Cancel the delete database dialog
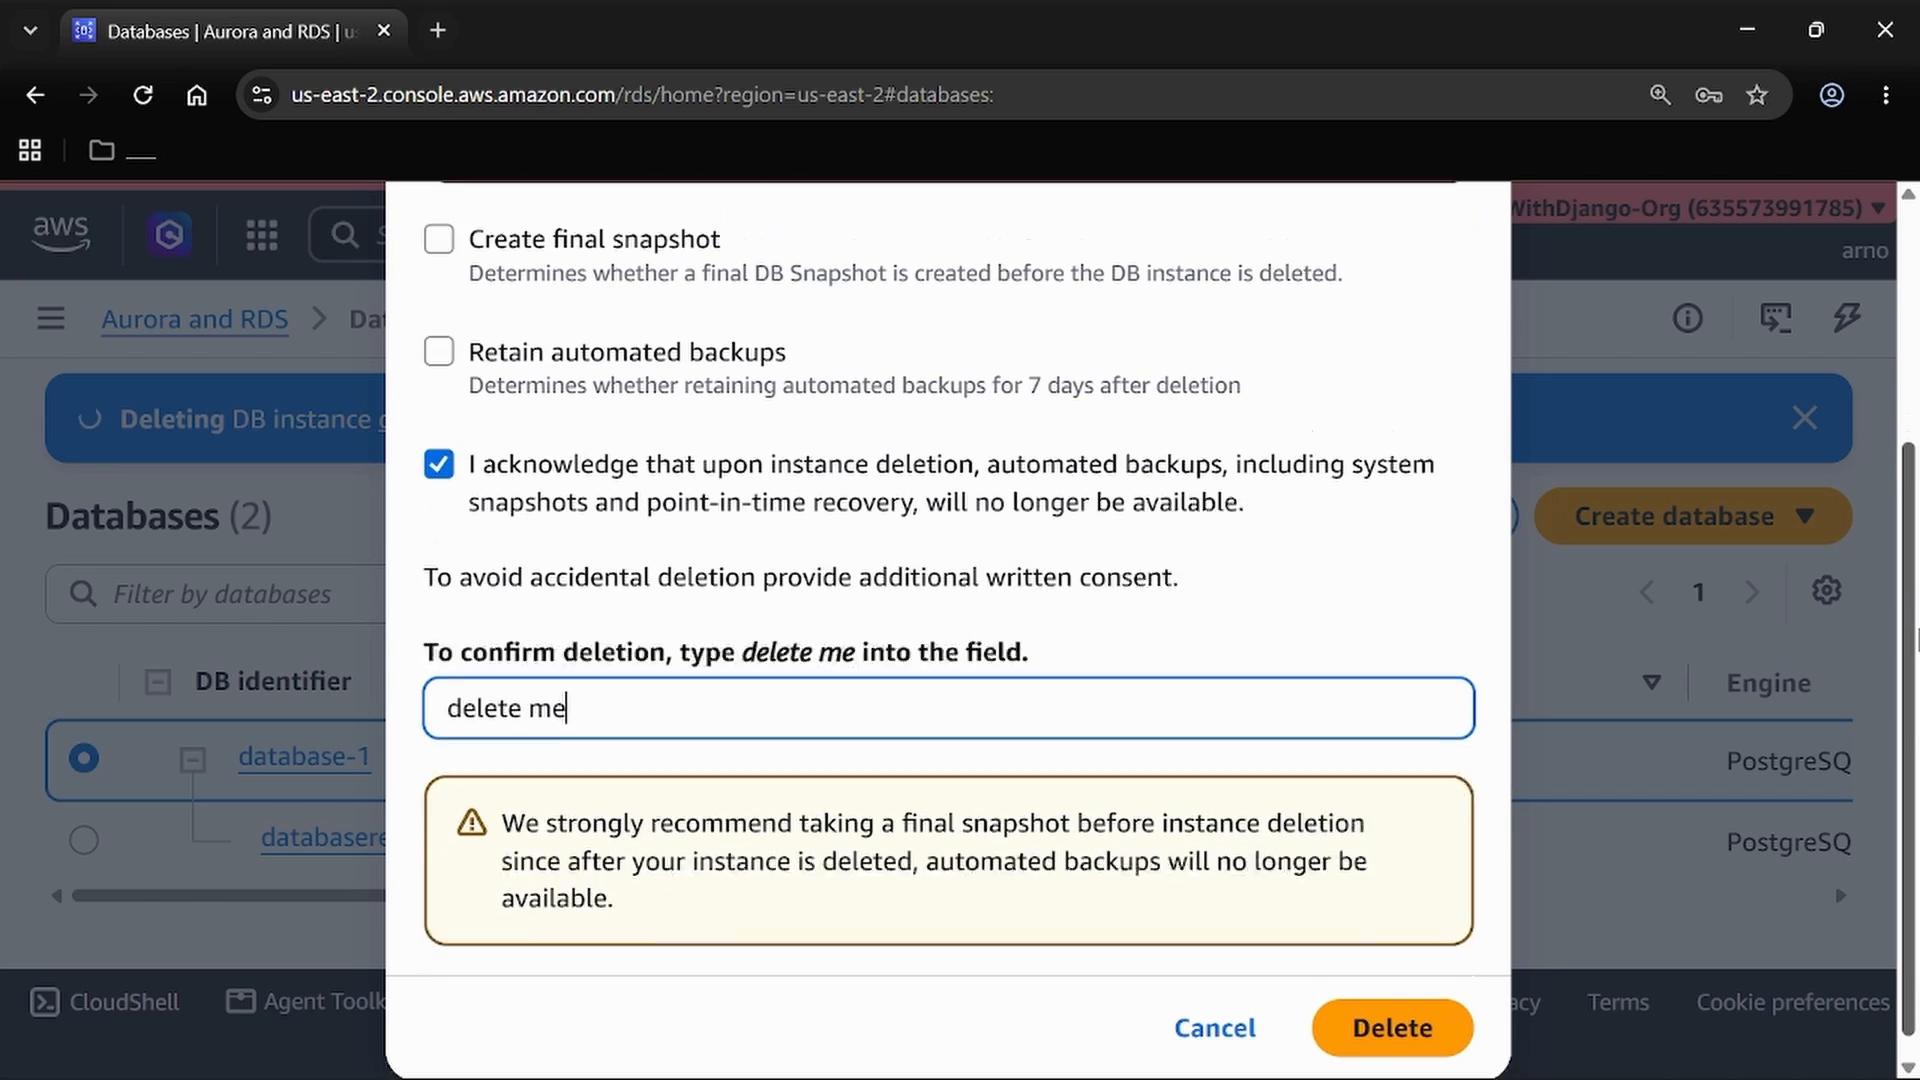This screenshot has width=1920, height=1080. [x=1215, y=1028]
